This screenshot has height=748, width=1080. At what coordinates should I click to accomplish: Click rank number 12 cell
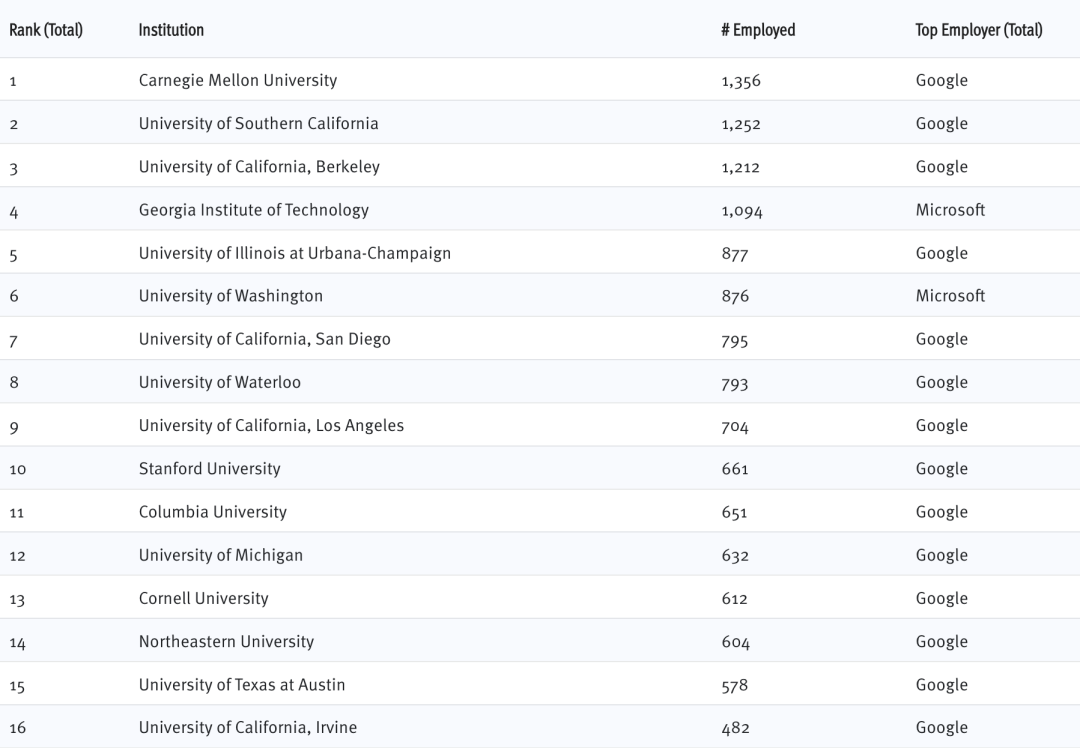click(x=18, y=557)
